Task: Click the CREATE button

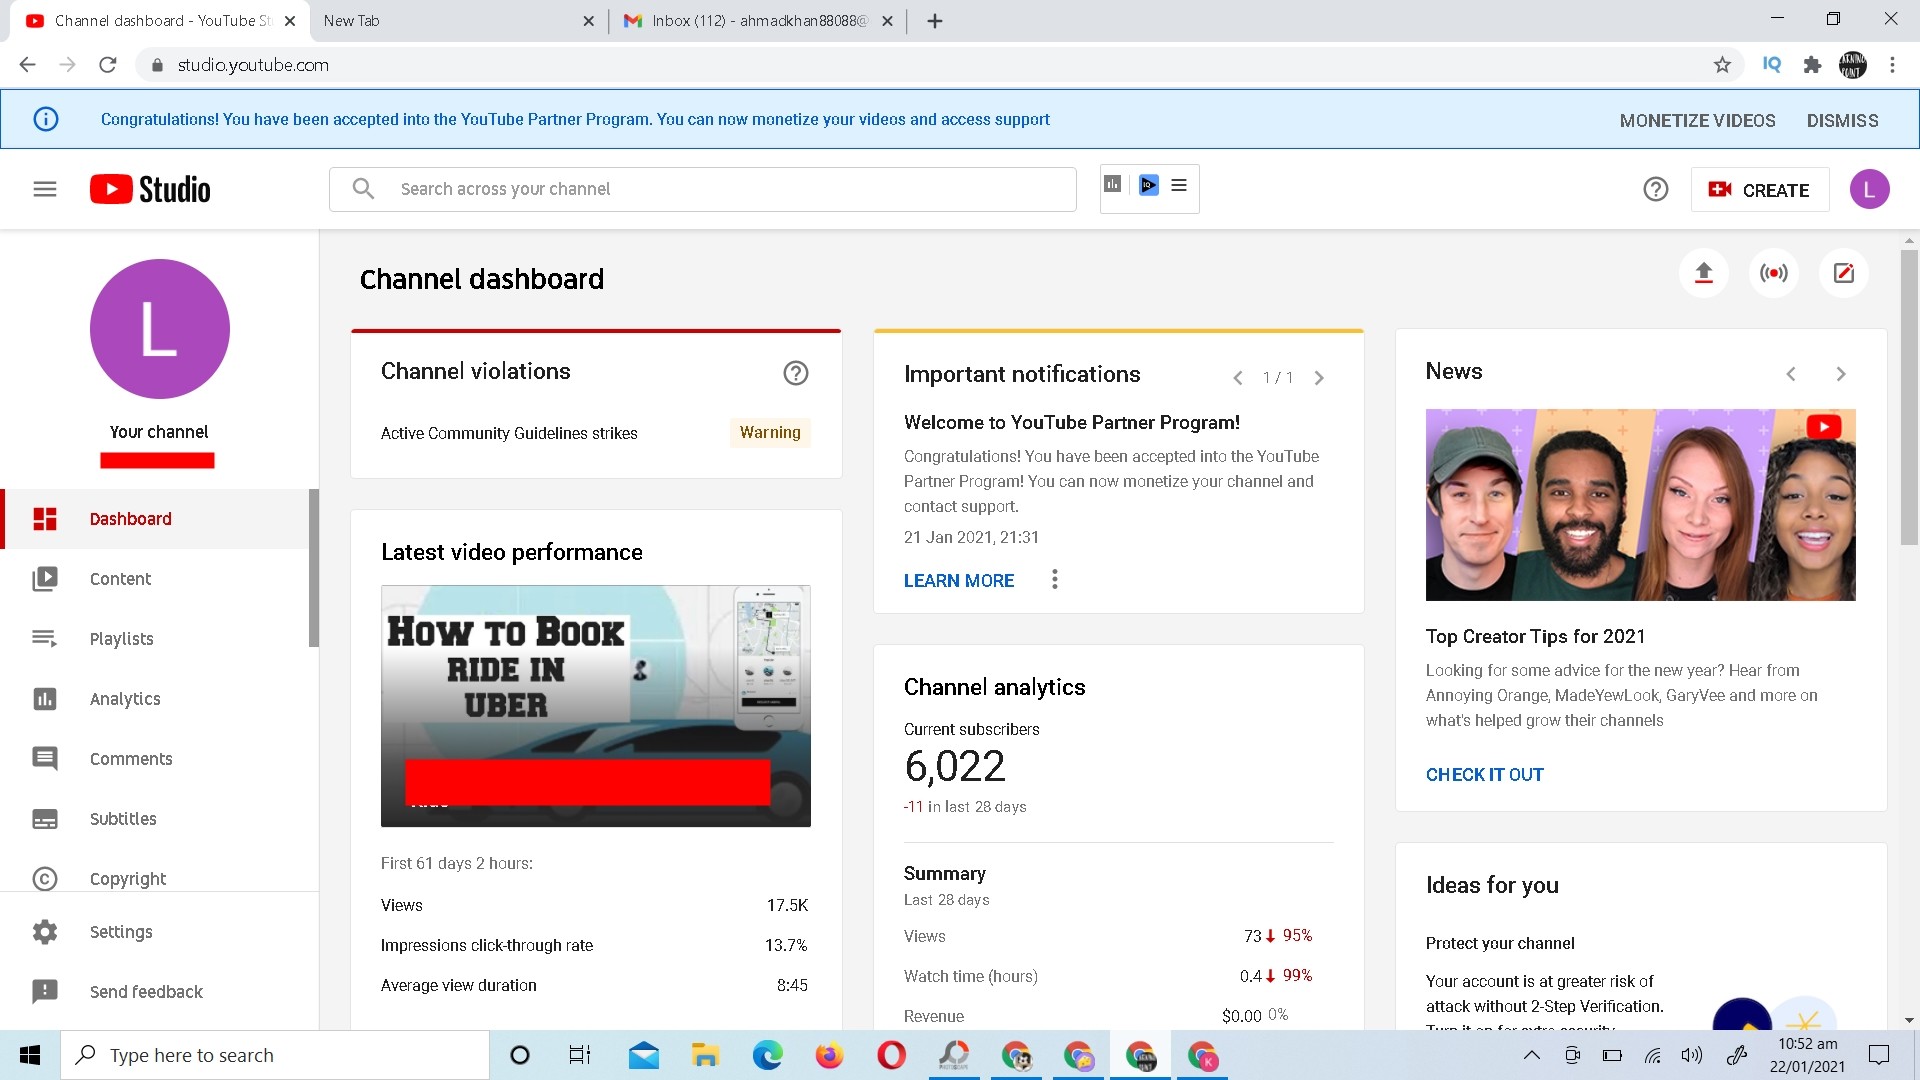Action: 1760,190
